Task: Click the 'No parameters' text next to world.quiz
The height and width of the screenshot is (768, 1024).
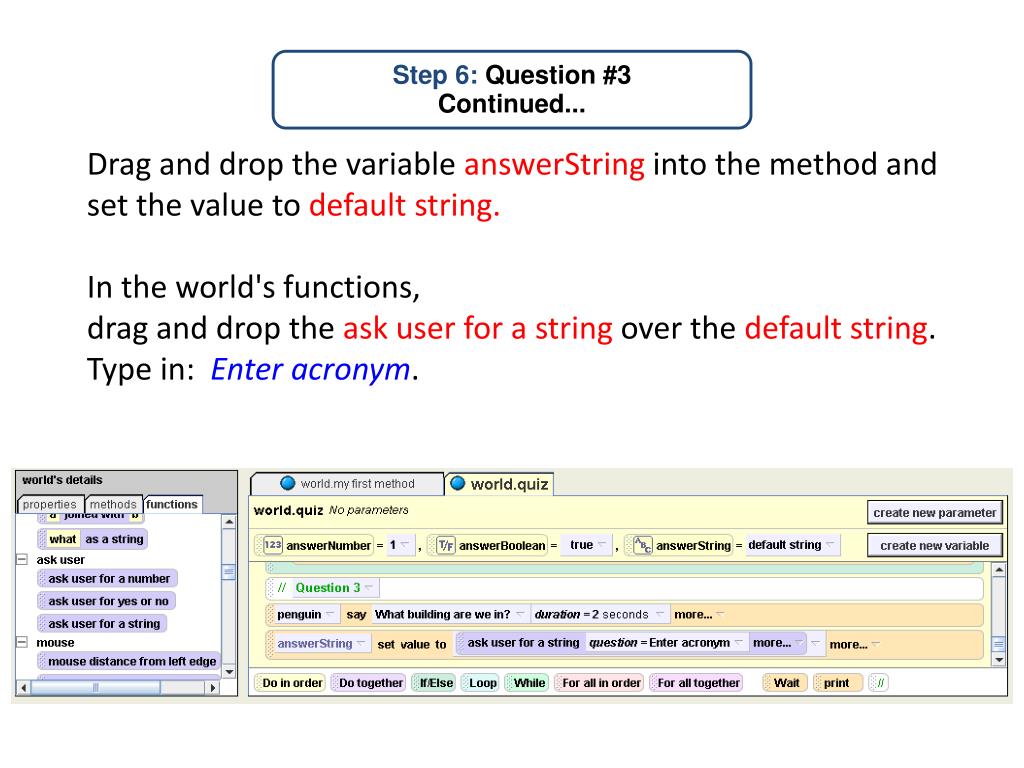Action: [x=368, y=510]
